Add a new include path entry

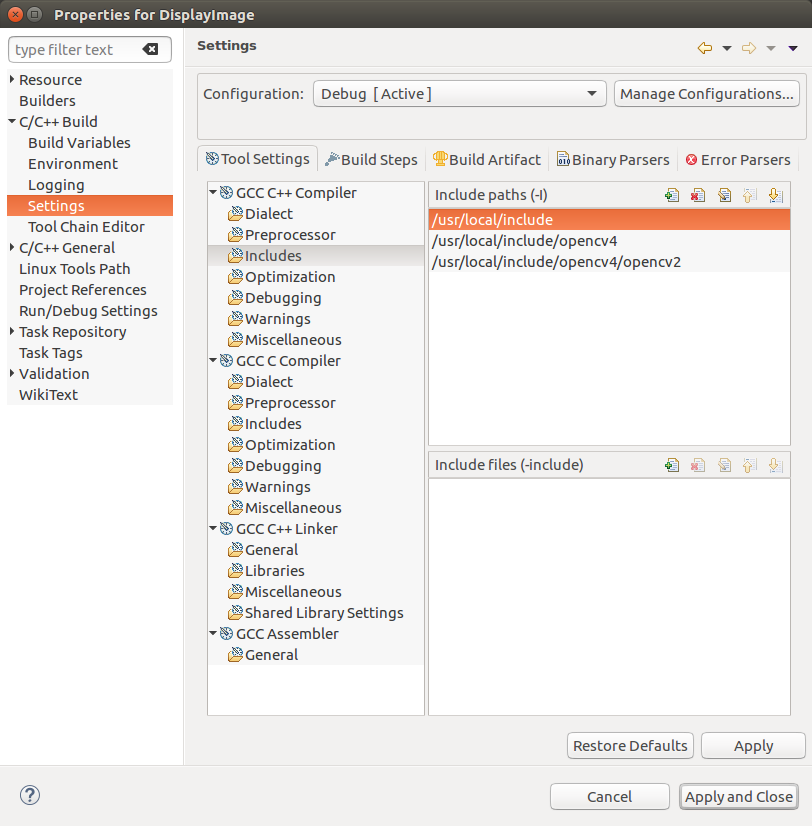click(x=672, y=195)
